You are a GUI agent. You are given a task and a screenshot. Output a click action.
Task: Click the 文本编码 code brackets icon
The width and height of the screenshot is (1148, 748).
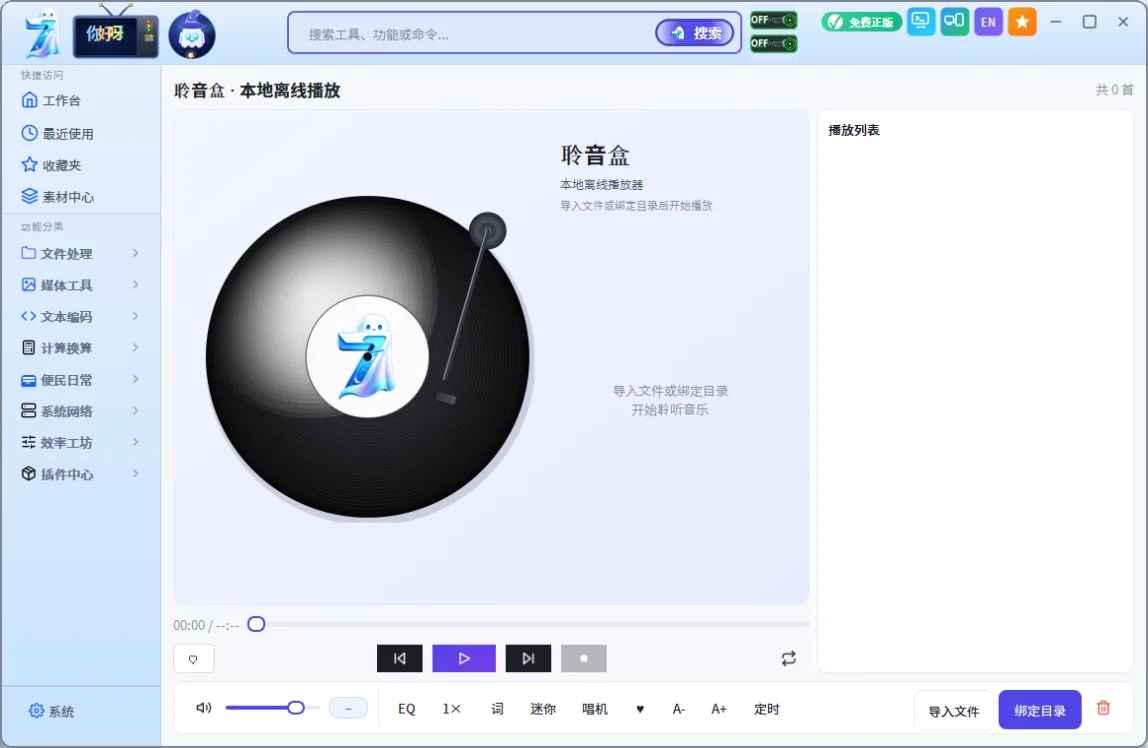click(x=29, y=316)
